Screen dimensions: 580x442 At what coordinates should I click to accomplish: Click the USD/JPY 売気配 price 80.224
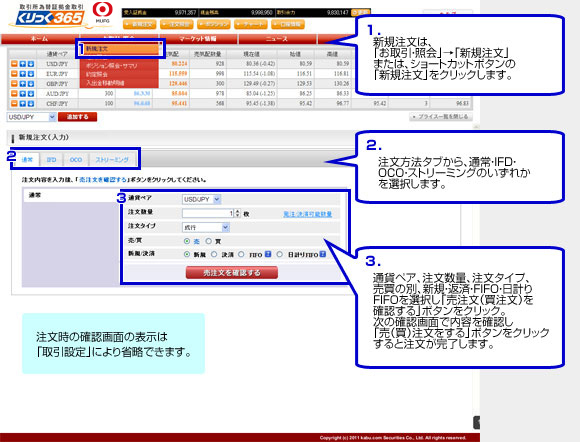(179, 64)
